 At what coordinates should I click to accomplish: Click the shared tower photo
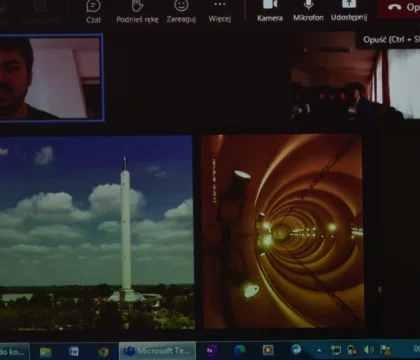coord(97,232)
